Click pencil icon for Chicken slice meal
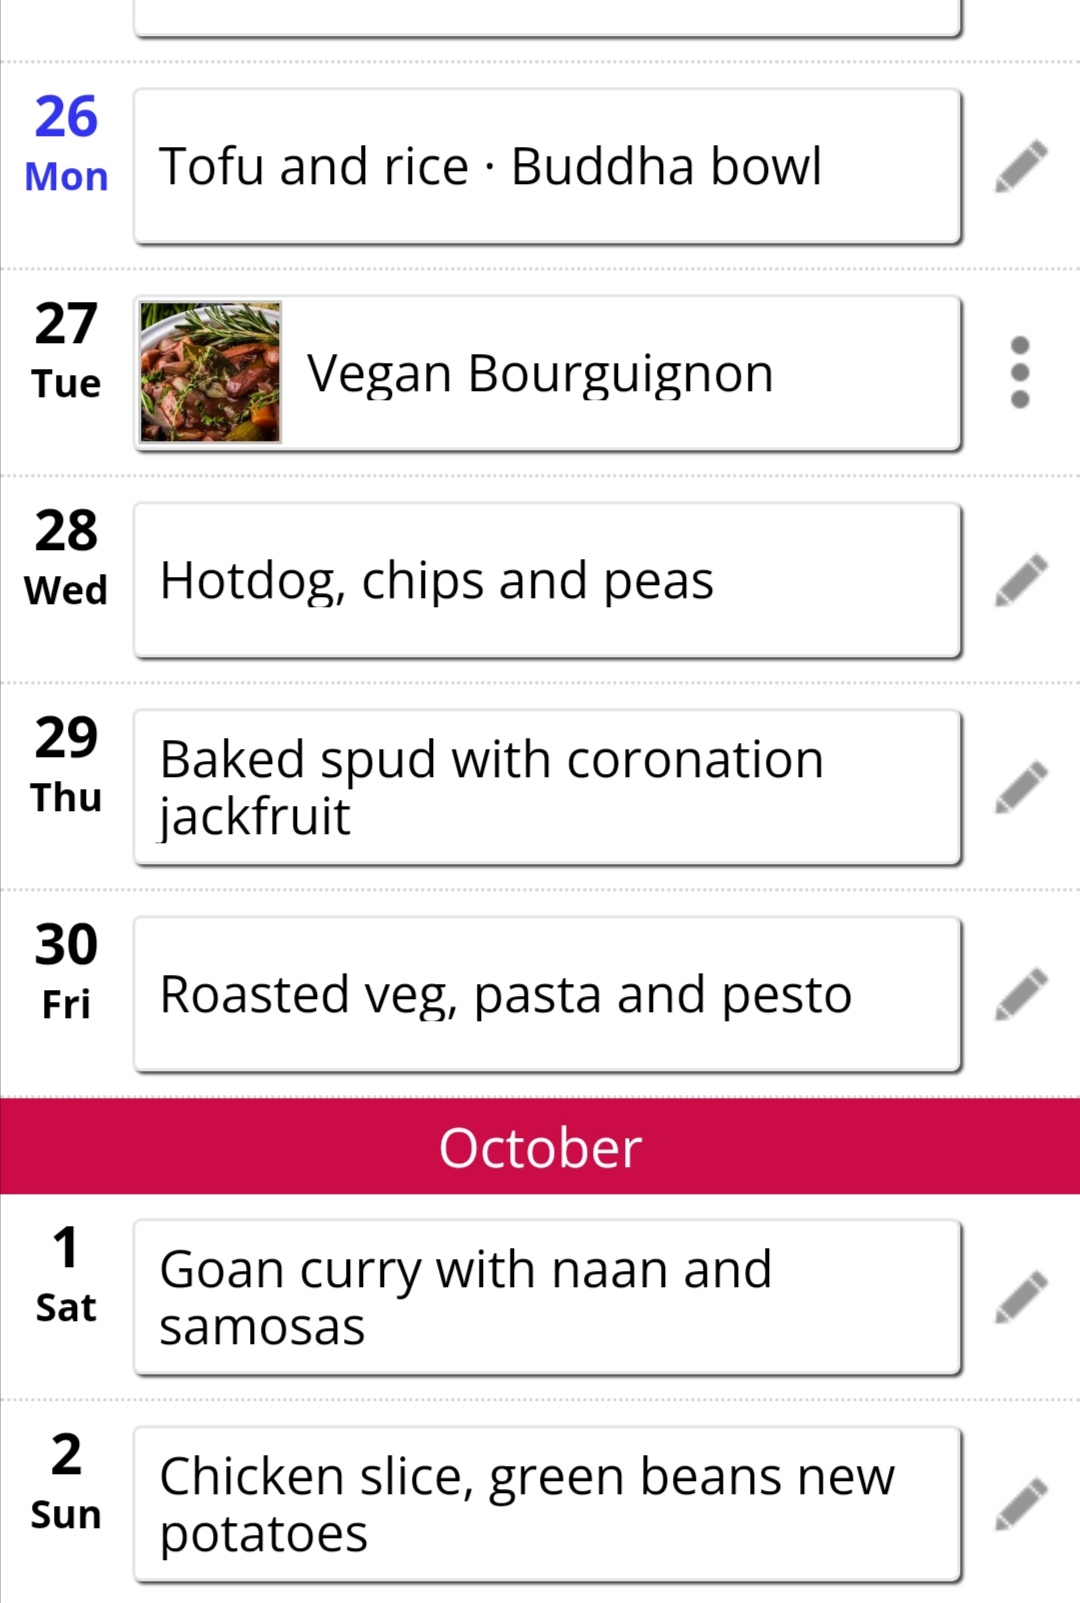 [x=1021, y=1504]
